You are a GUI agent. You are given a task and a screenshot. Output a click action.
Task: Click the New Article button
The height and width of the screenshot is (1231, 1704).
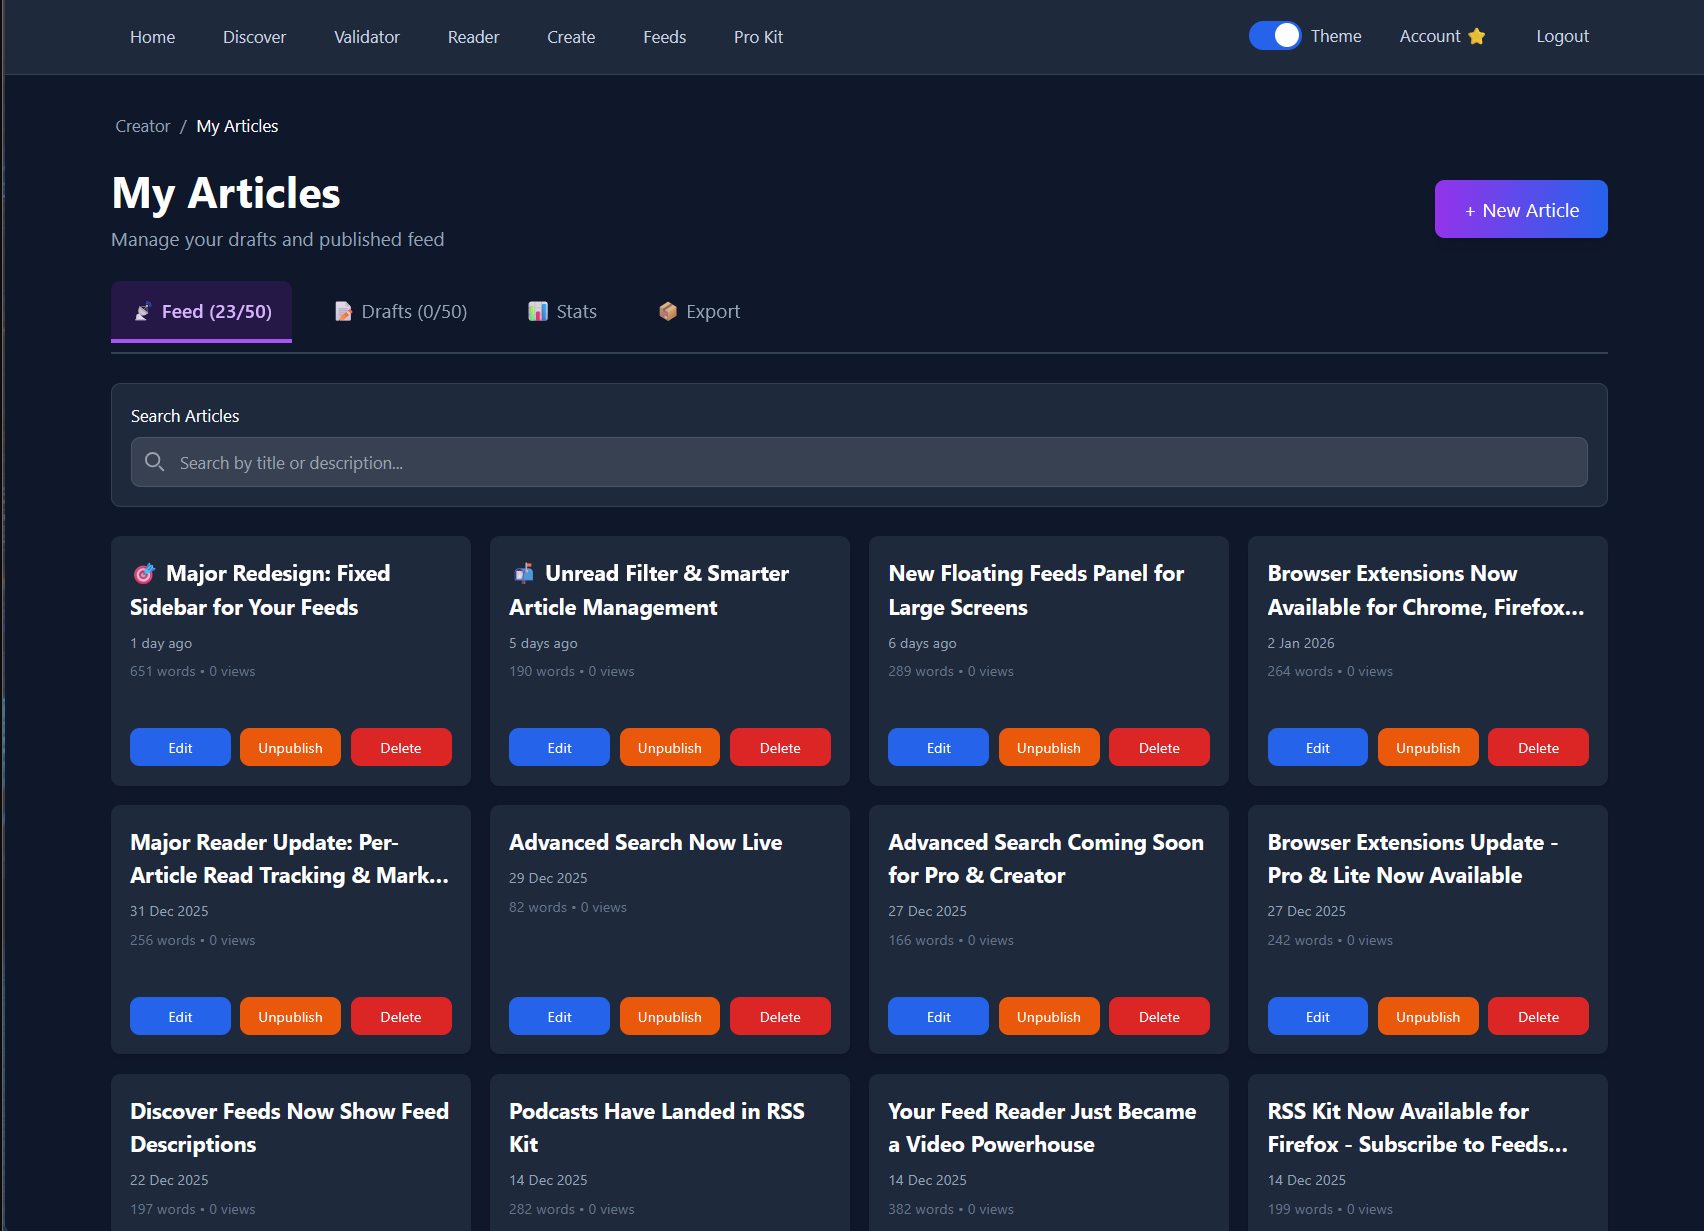coord(1520,209)
